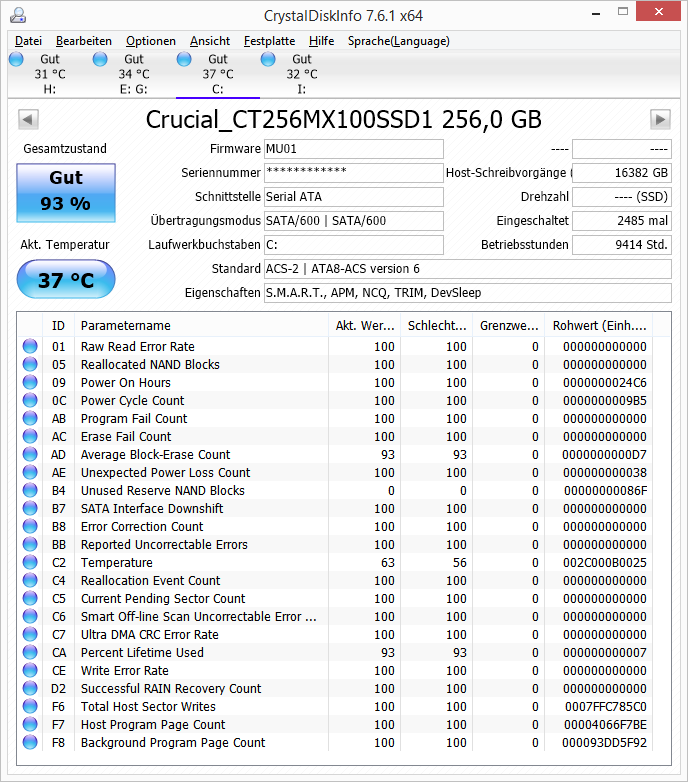Click the Eingeschaltet value 2485 mal

tap(622, 220)
